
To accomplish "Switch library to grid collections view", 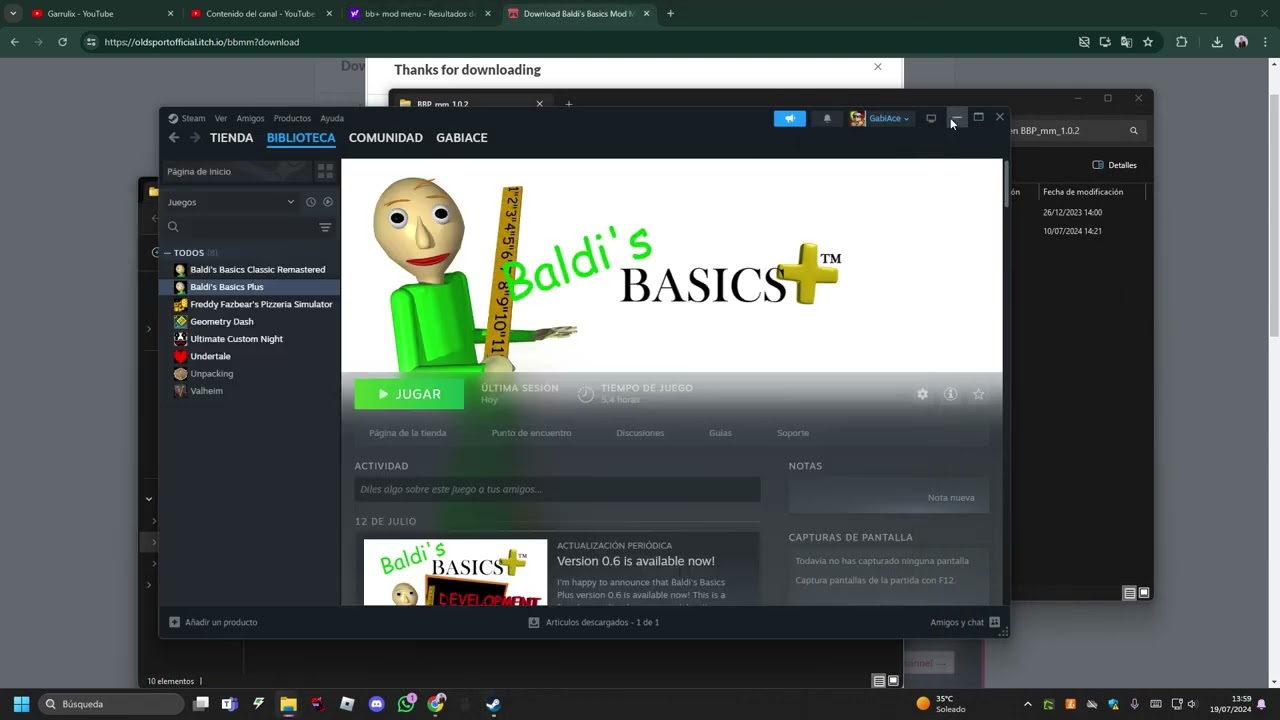I will coord(325,172).
